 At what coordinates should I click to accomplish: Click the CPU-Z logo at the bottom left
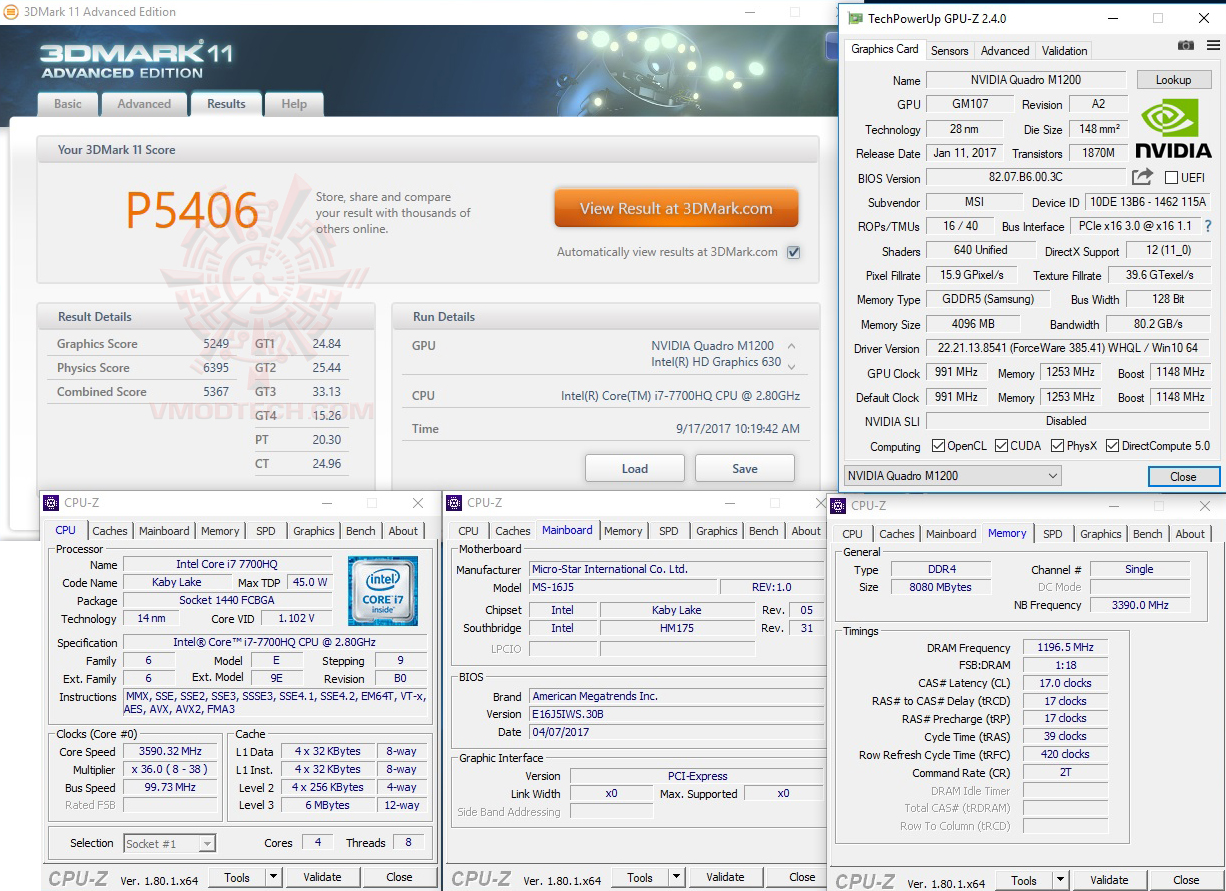click(x=80, y=878)
